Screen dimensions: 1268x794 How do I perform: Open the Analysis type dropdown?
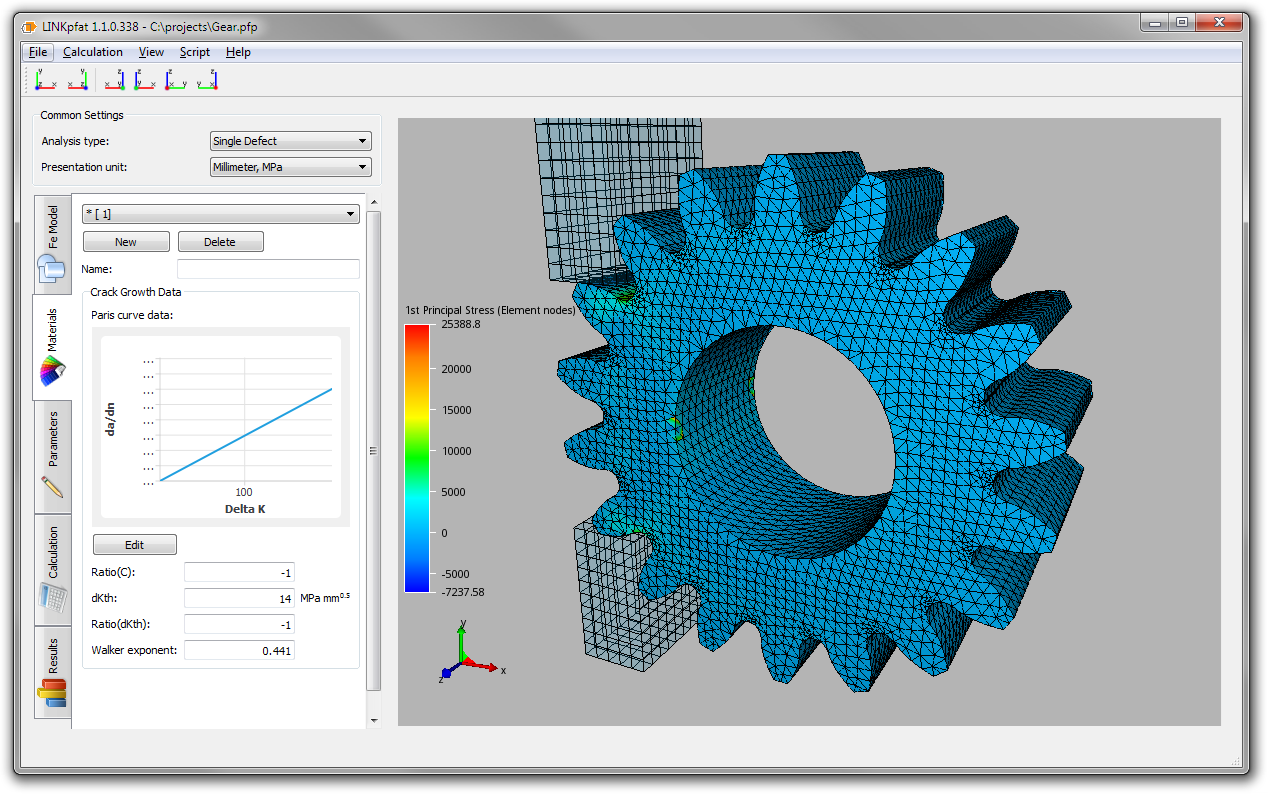[290, 141]
